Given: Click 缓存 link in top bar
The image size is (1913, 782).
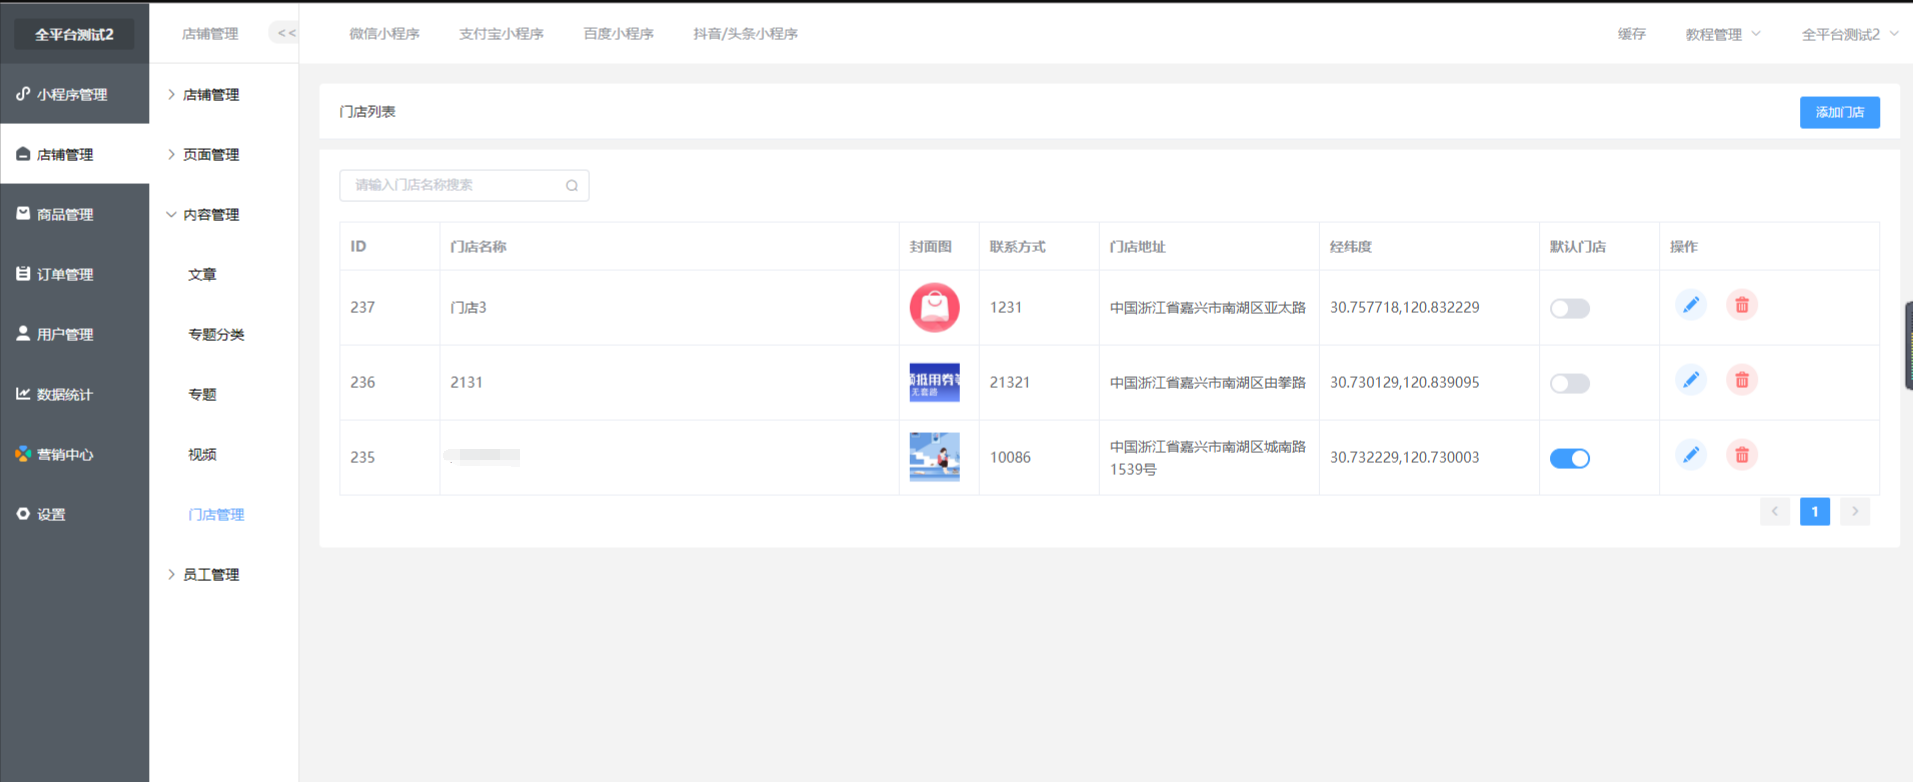Looking at the screenshot, I should click(1631, 34).
